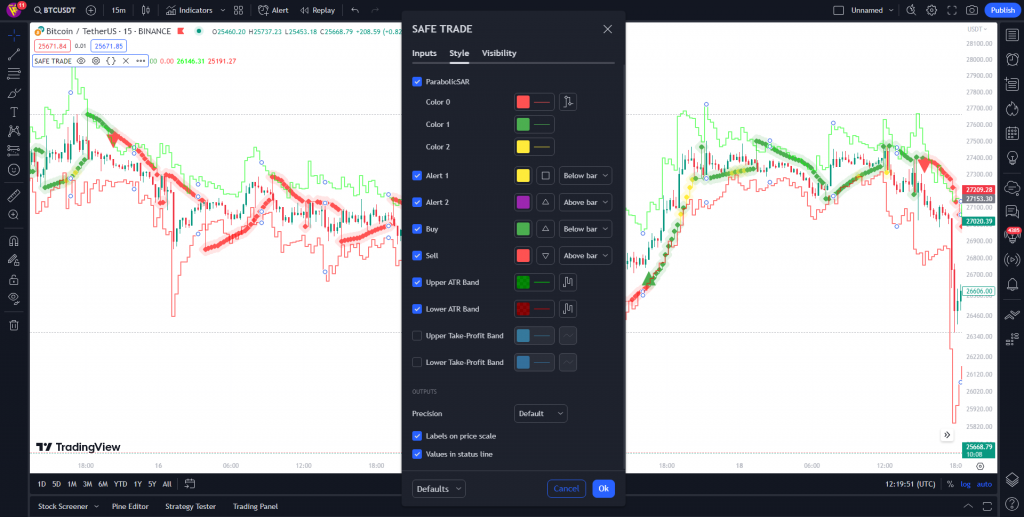Toggle magnet mode in left toolbar
The width and height of the screenshot is (1024, 517).
pyautogui.click(x=14, y=241)
